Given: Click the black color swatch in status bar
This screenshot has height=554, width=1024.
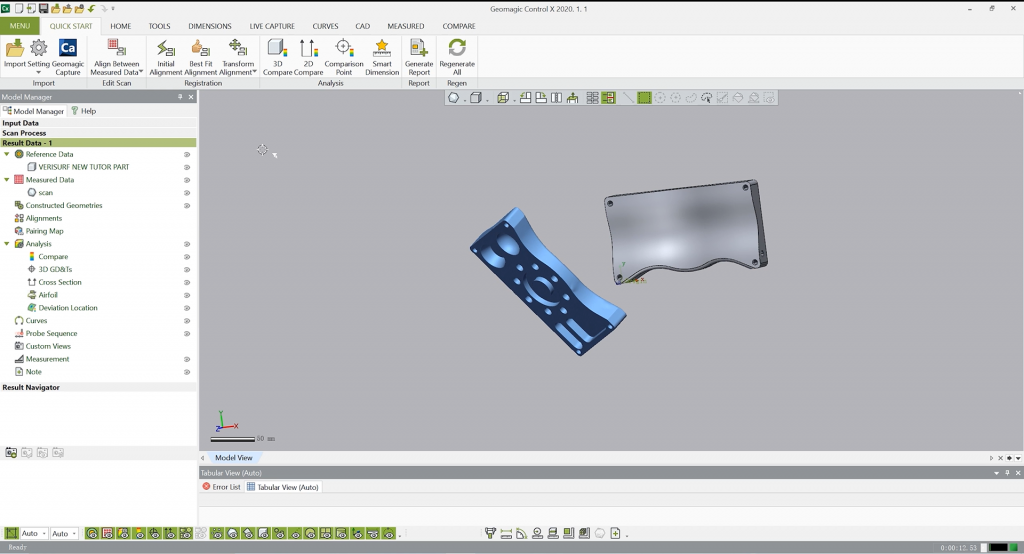Looking at the screenshot, I should tap(998, 547).
